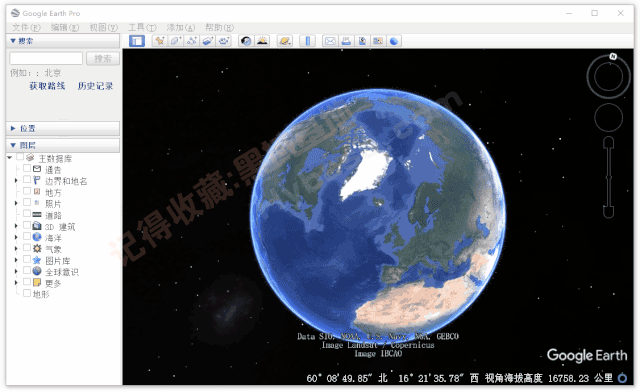Image resolution: width=640 pixels, height=392 pixels.
Task: Expand the 边界和地名 tree node
Action: pyautogui.click(x=16, y=180)
